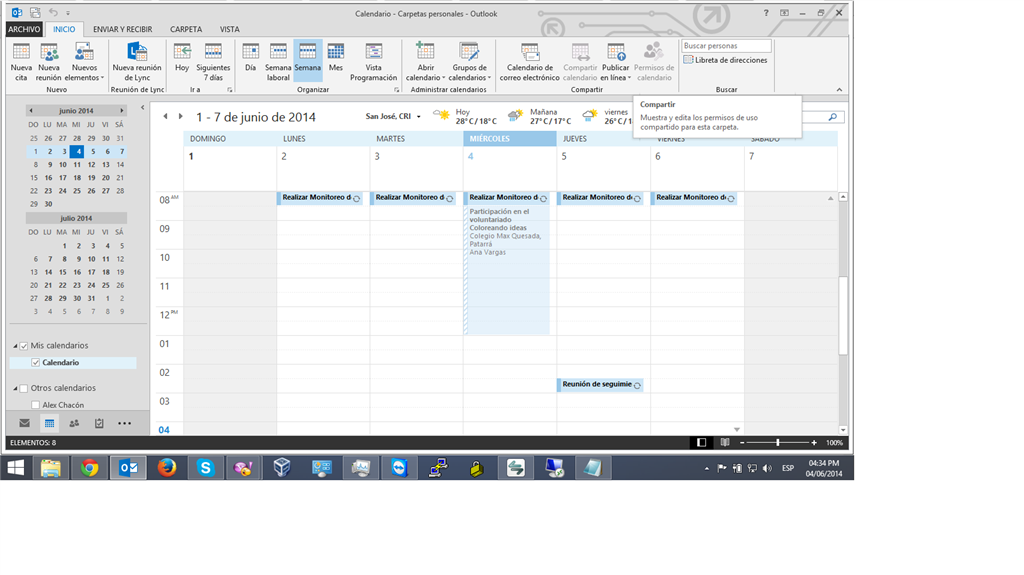This screenshot has height=575, width=1024.
Task: Open the Nuevos elementos dropdown
Action: (84, 62)
